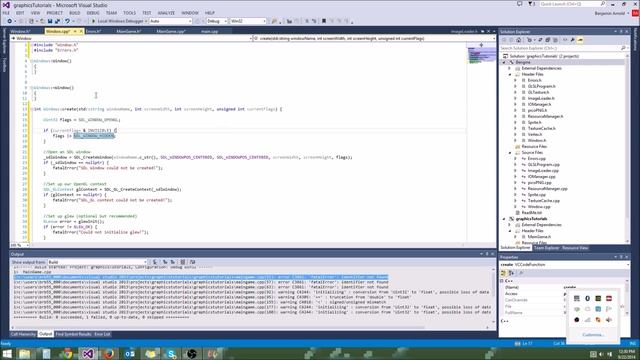640x360 pixels.
Task: Select Errors.cpp in Solution Explorer
Action: 536,158
